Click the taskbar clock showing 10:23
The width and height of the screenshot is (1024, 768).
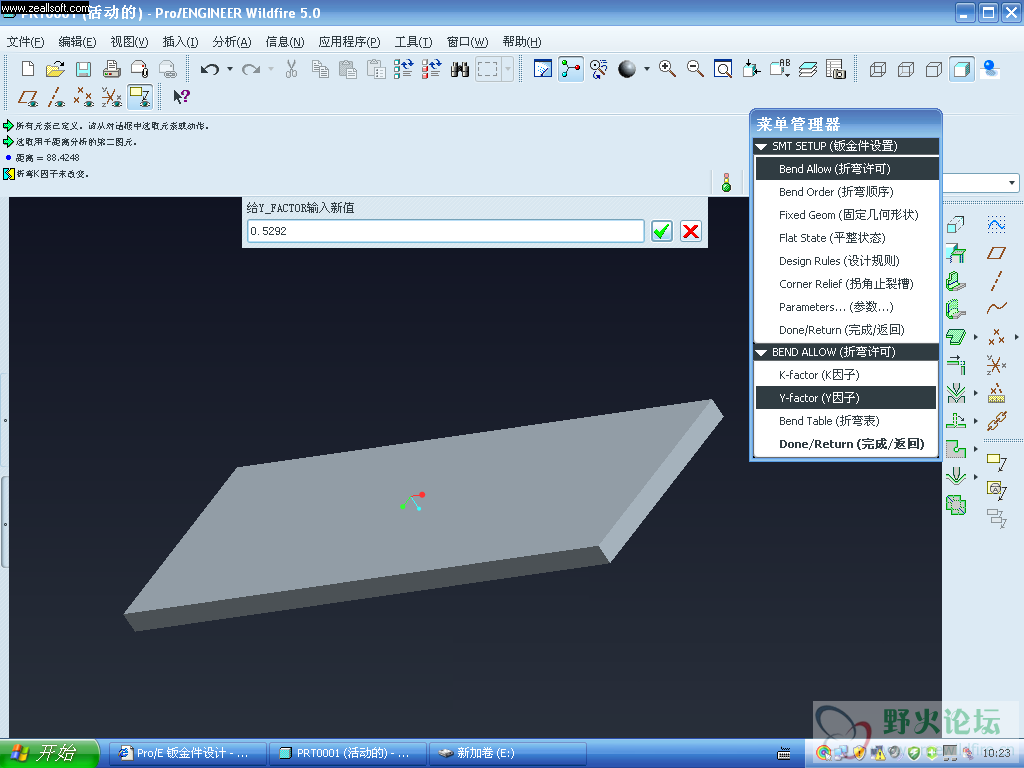pyautogui.click(x=997, y=754)
